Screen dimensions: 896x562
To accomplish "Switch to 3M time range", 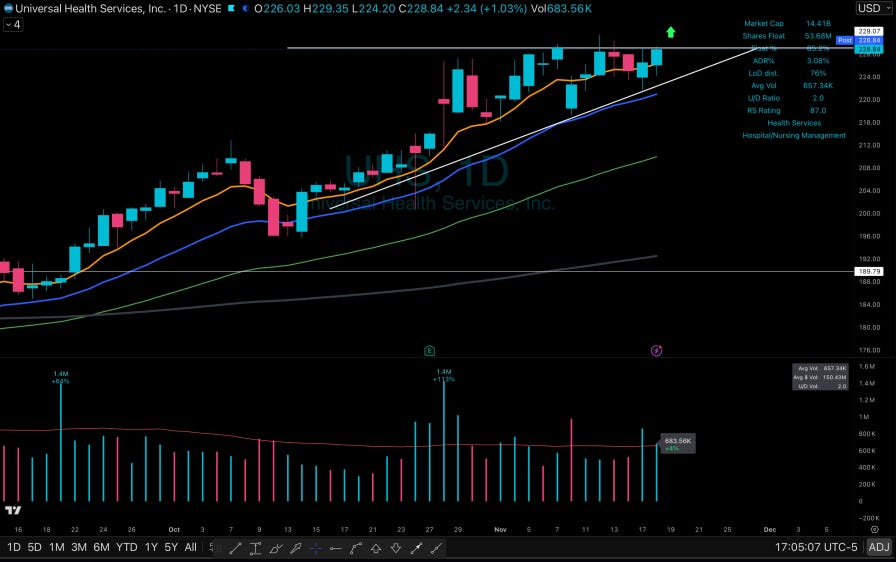I will click(79, 547).
